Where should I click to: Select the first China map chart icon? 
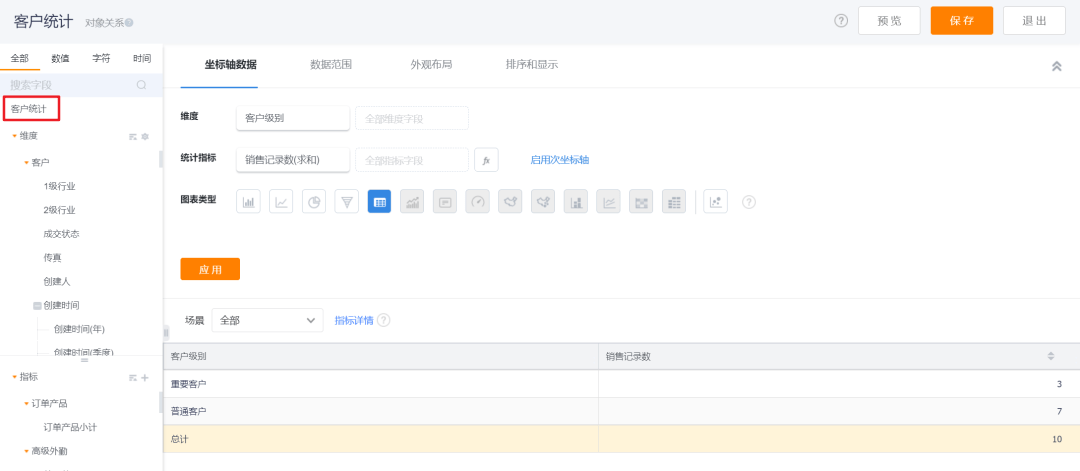(510, 202)
